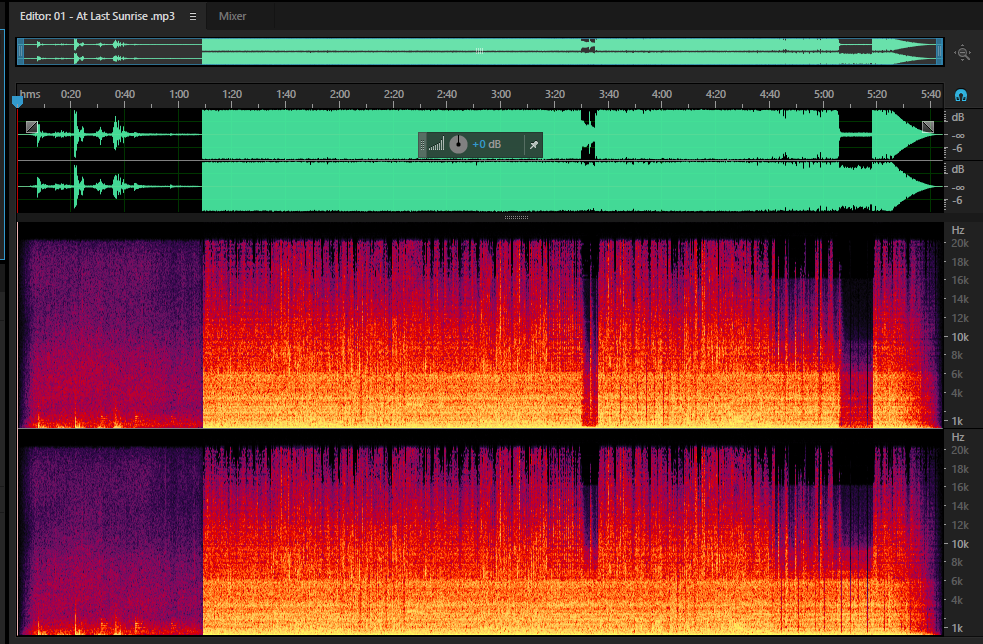
Task: Select the Fade In handle on the waveform
Action: pyautogui.click(x=32, y=127)
